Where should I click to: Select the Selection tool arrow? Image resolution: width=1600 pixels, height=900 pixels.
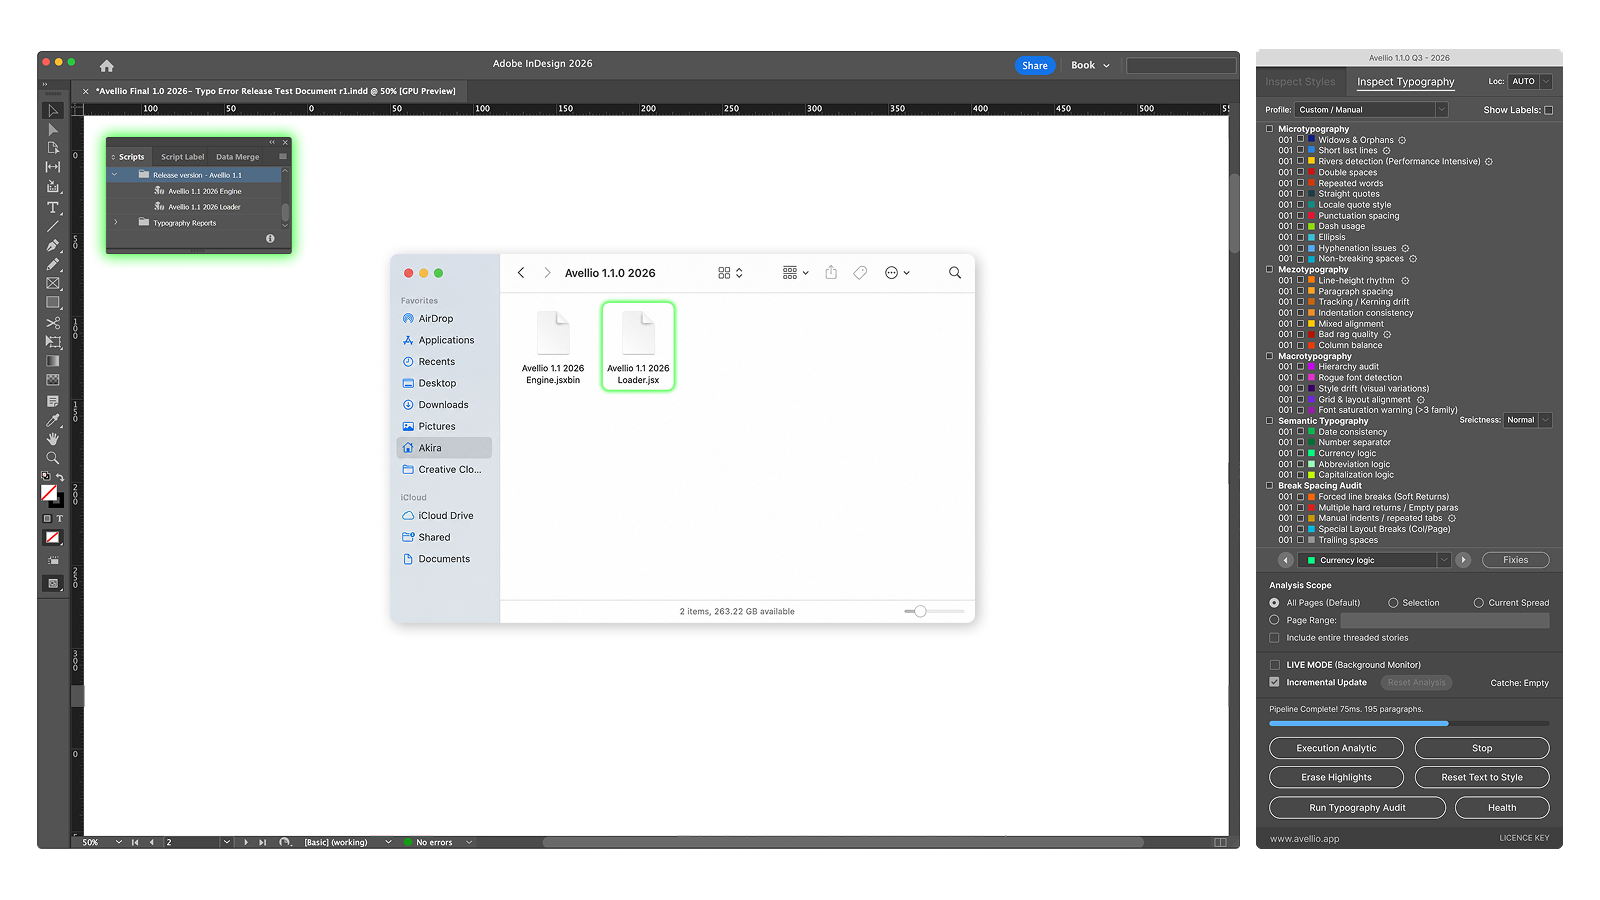coord(53,110)
